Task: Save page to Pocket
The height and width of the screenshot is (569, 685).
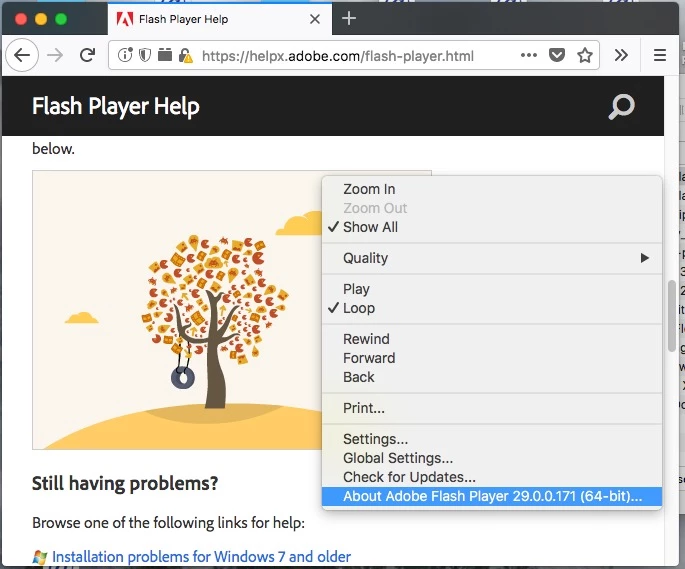Action: point(557,55)
